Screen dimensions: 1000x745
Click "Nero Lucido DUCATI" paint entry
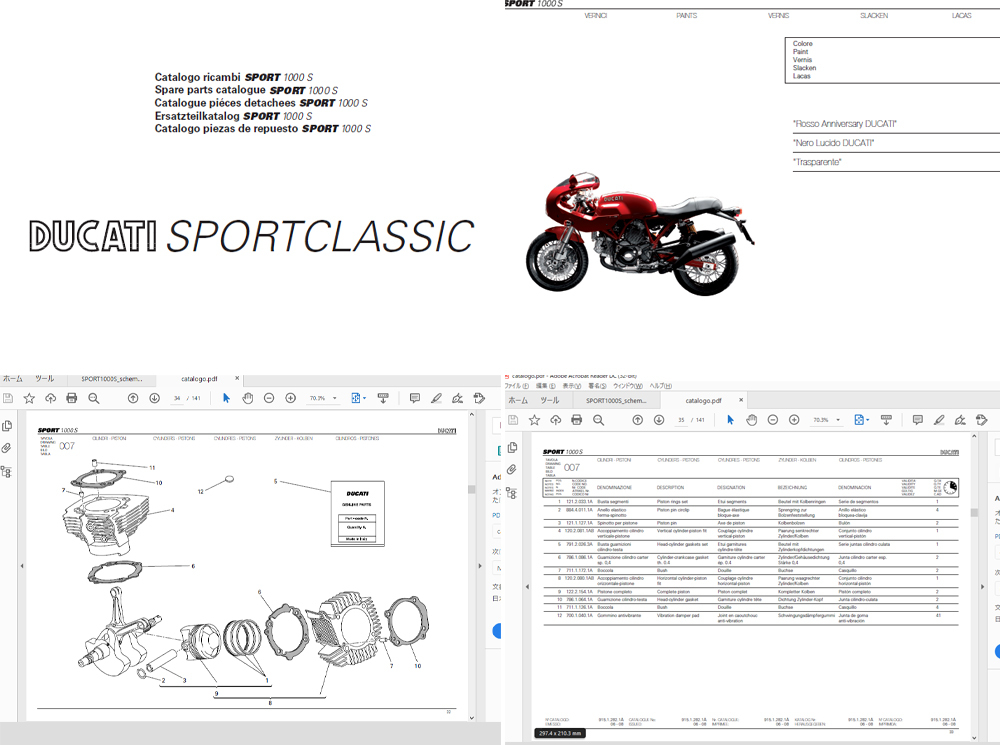click(x=834, y=143)
